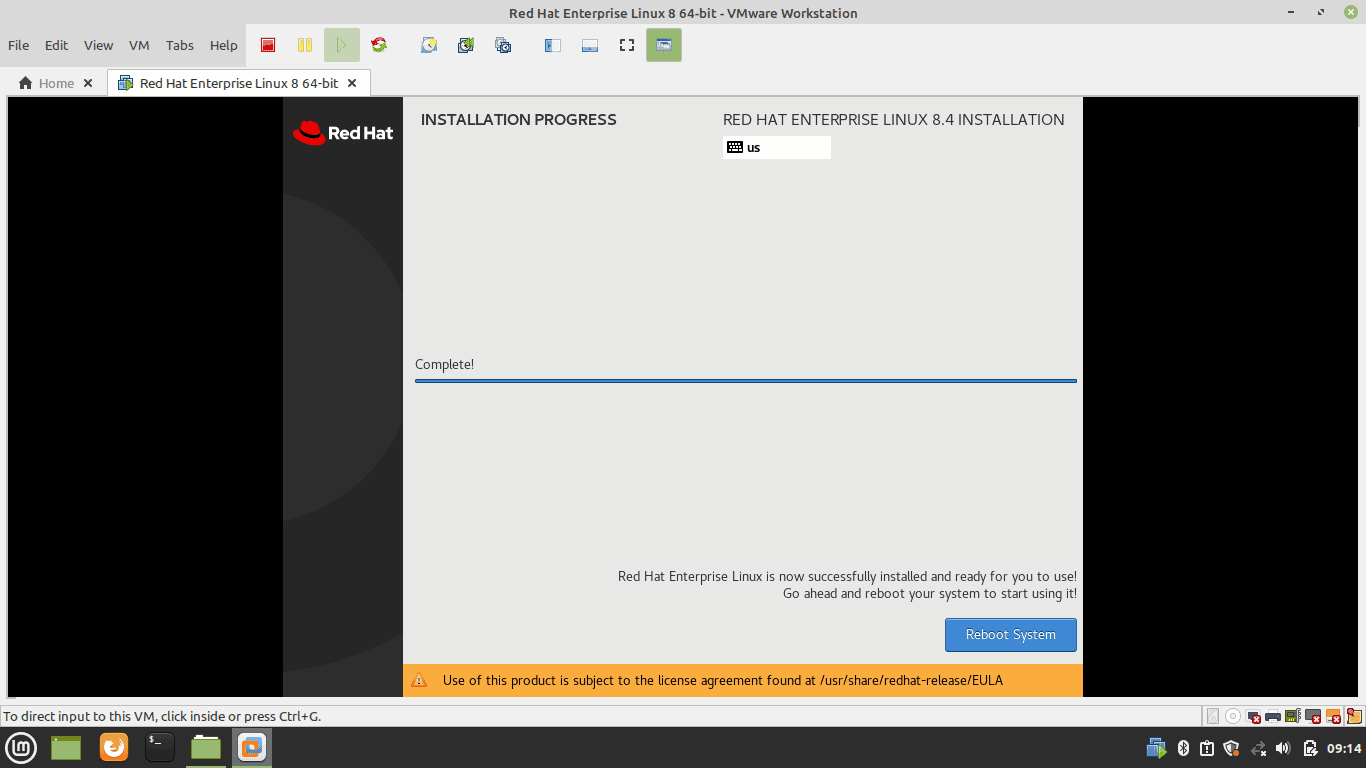Click the USB device status icon
Image resolution: width=1366 pixels, height=768 pixels.
pyautogui.click(x=1333, y=716)
